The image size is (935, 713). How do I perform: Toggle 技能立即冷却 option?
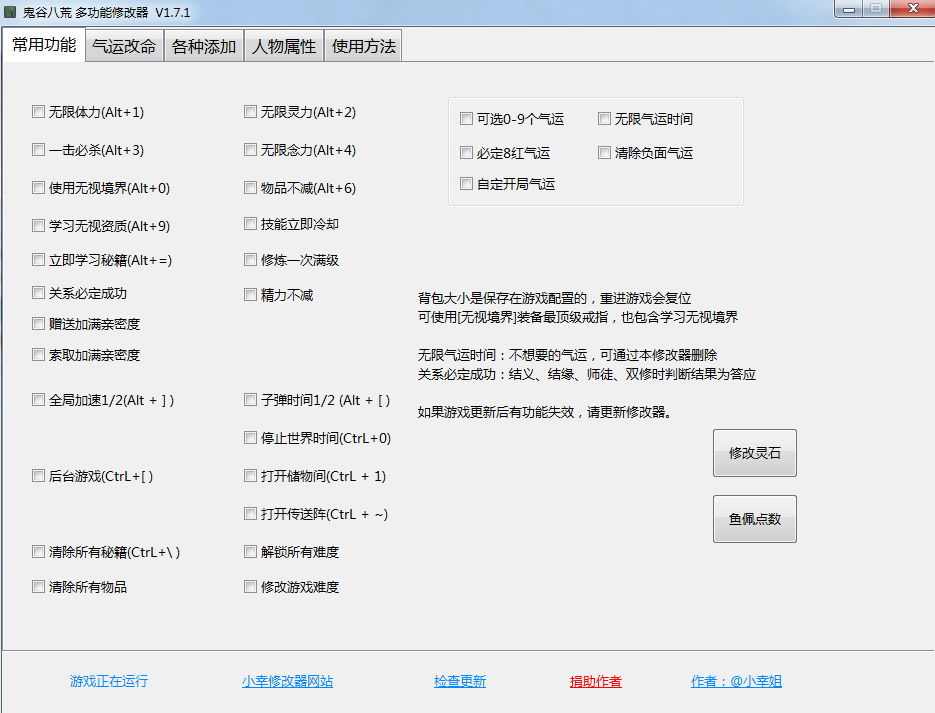250,224
